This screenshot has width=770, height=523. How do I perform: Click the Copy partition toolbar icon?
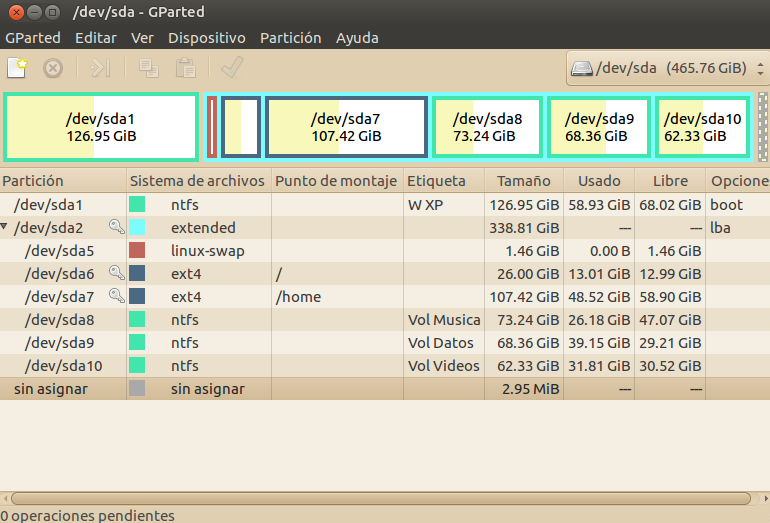[x=149, y=68]
